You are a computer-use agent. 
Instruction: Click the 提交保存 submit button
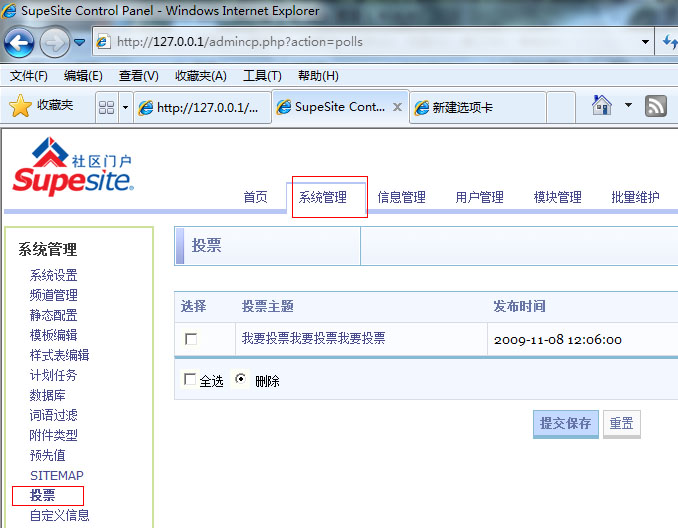(566, 424)
